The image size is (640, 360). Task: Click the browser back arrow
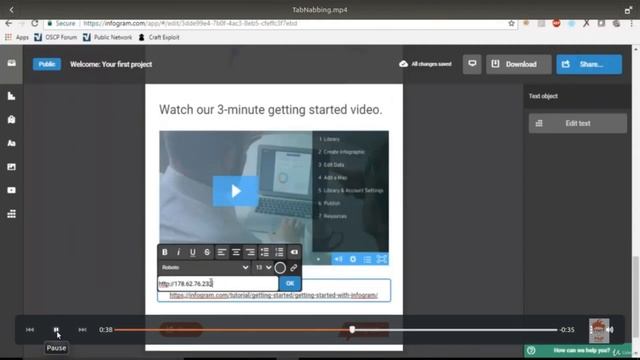tap(9, 24)
